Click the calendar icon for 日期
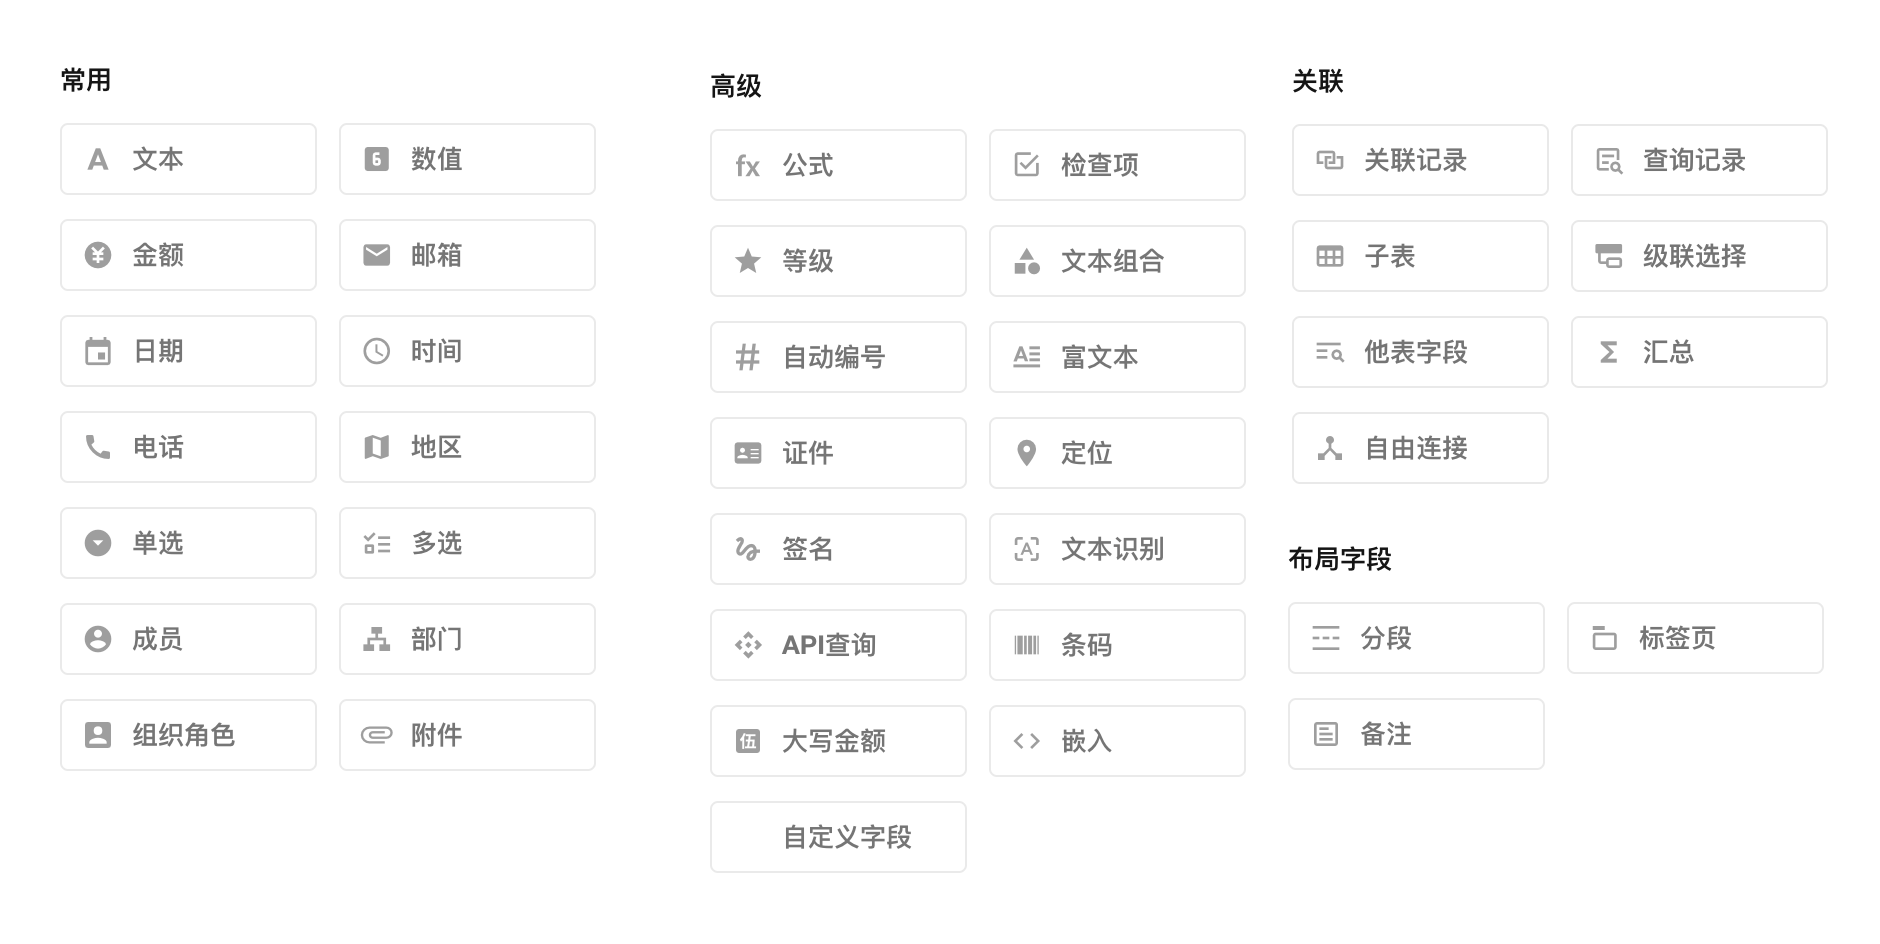 [x=98, y=351]
